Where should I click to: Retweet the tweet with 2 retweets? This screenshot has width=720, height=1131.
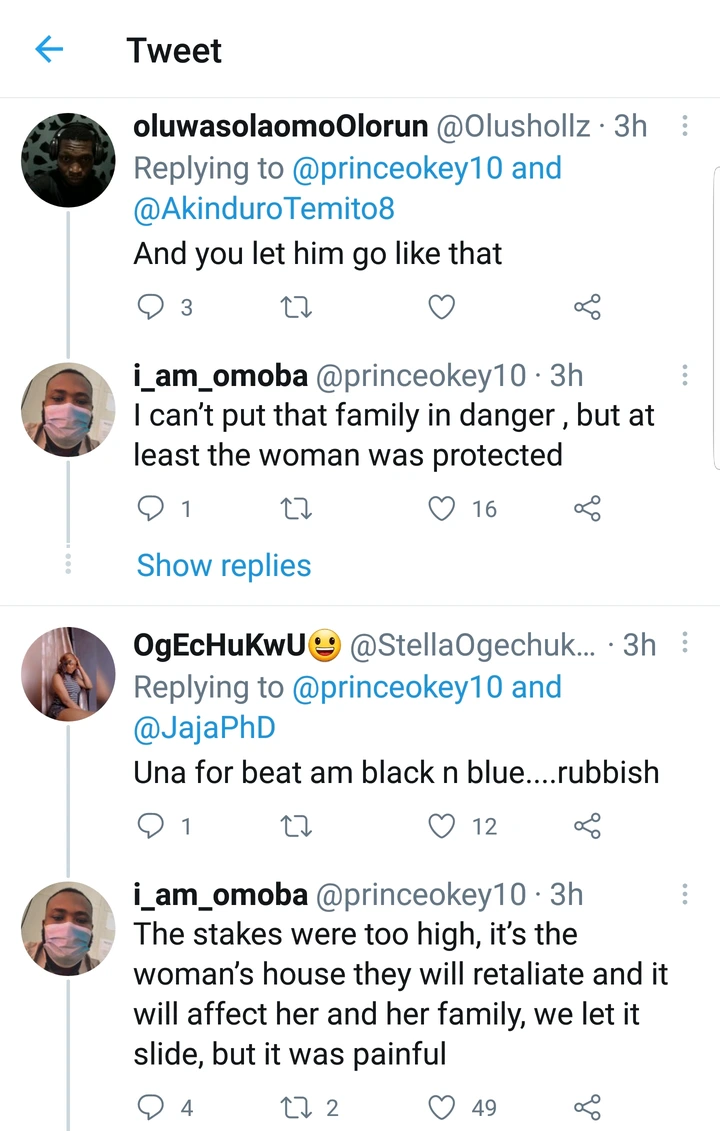297,1107
